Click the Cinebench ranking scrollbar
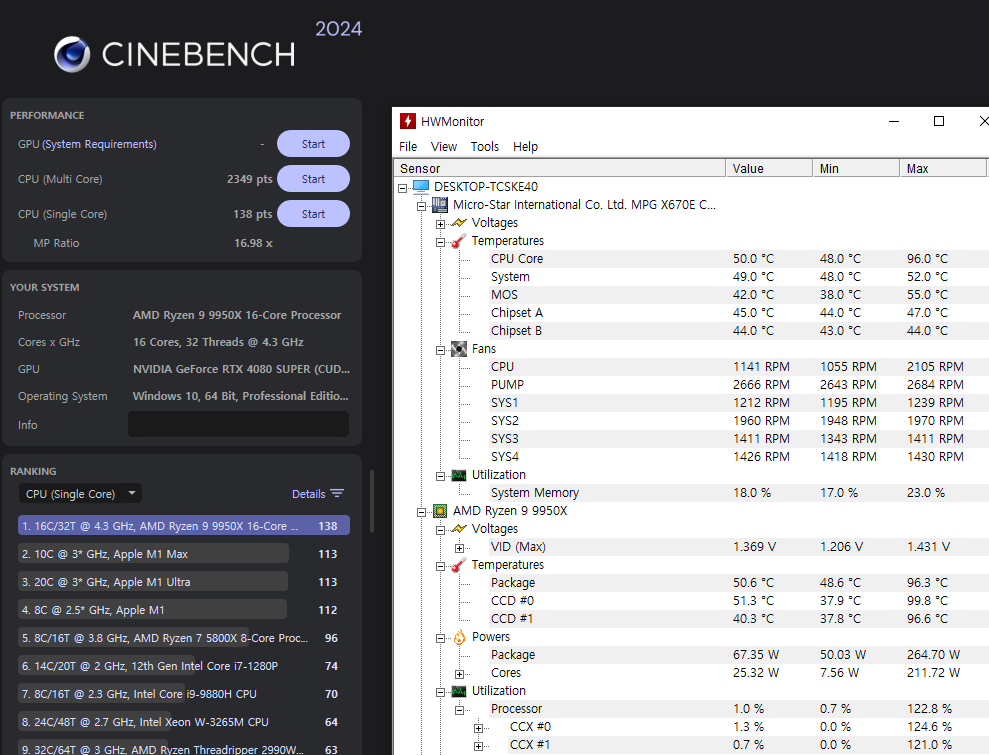 point(372,501)
